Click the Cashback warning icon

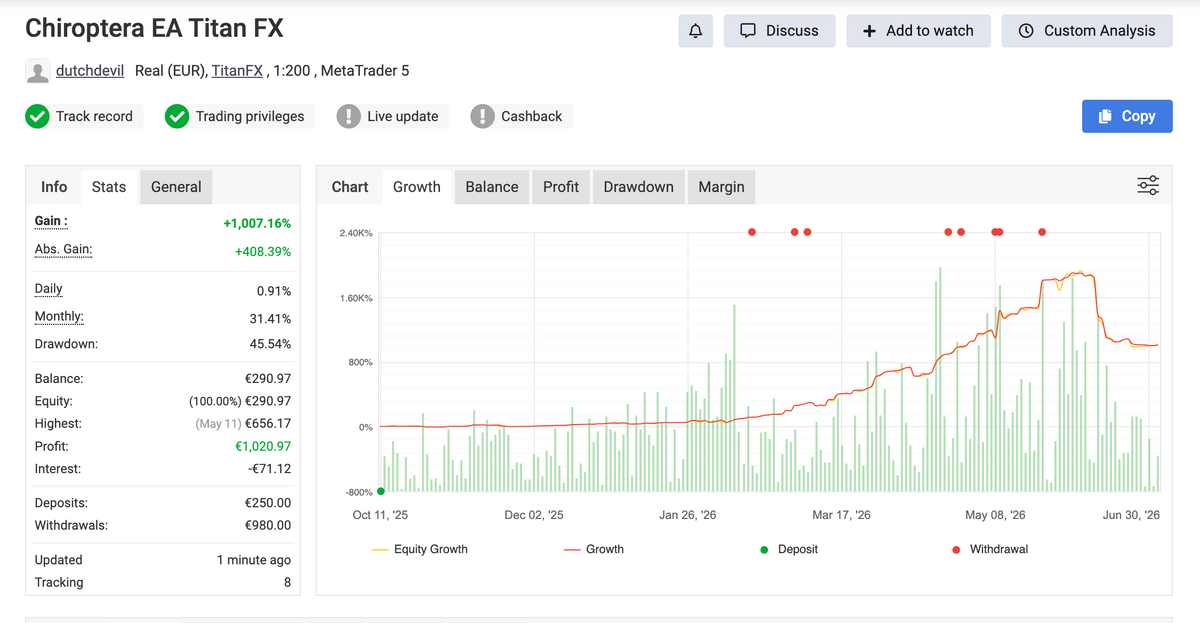[x=482, y=117]
